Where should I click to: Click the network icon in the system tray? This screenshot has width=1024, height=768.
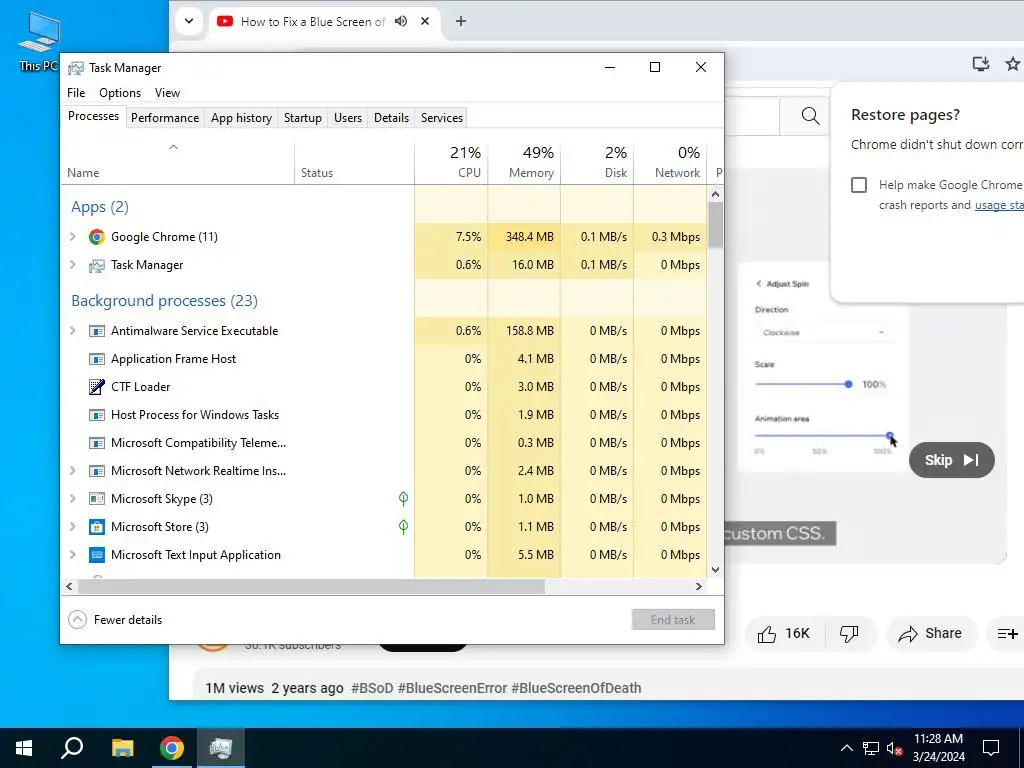871,748
